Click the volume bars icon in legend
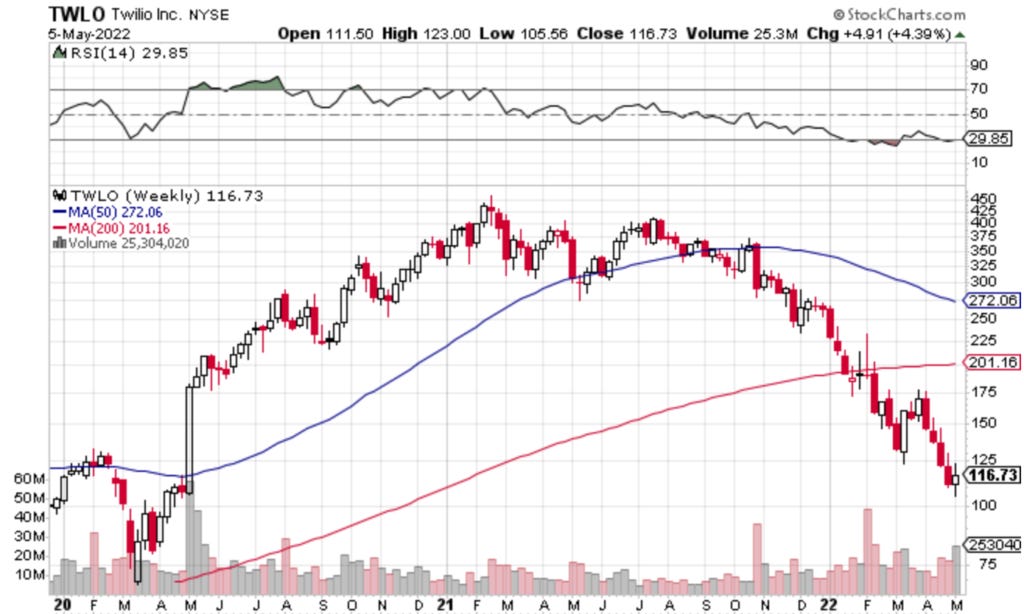The height and width of the screenshot is (614, 1024). click(x=59, y=243)
